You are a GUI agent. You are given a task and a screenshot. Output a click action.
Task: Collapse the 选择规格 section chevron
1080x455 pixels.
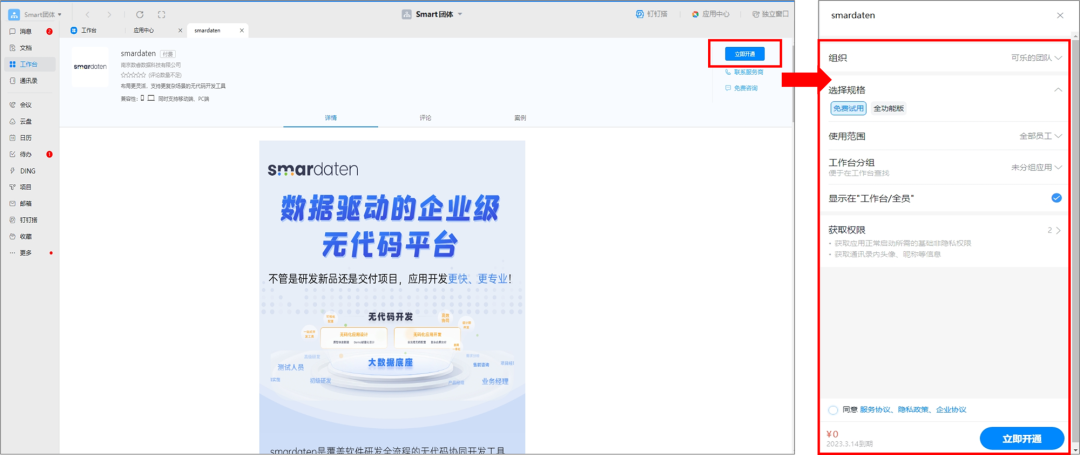[1057, 89]
